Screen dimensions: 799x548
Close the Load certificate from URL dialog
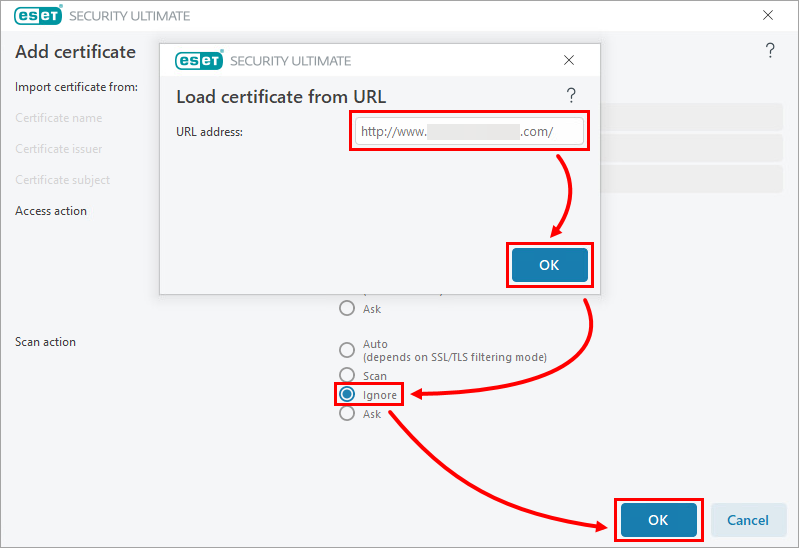pyautogui.click(x=569, y=60)
